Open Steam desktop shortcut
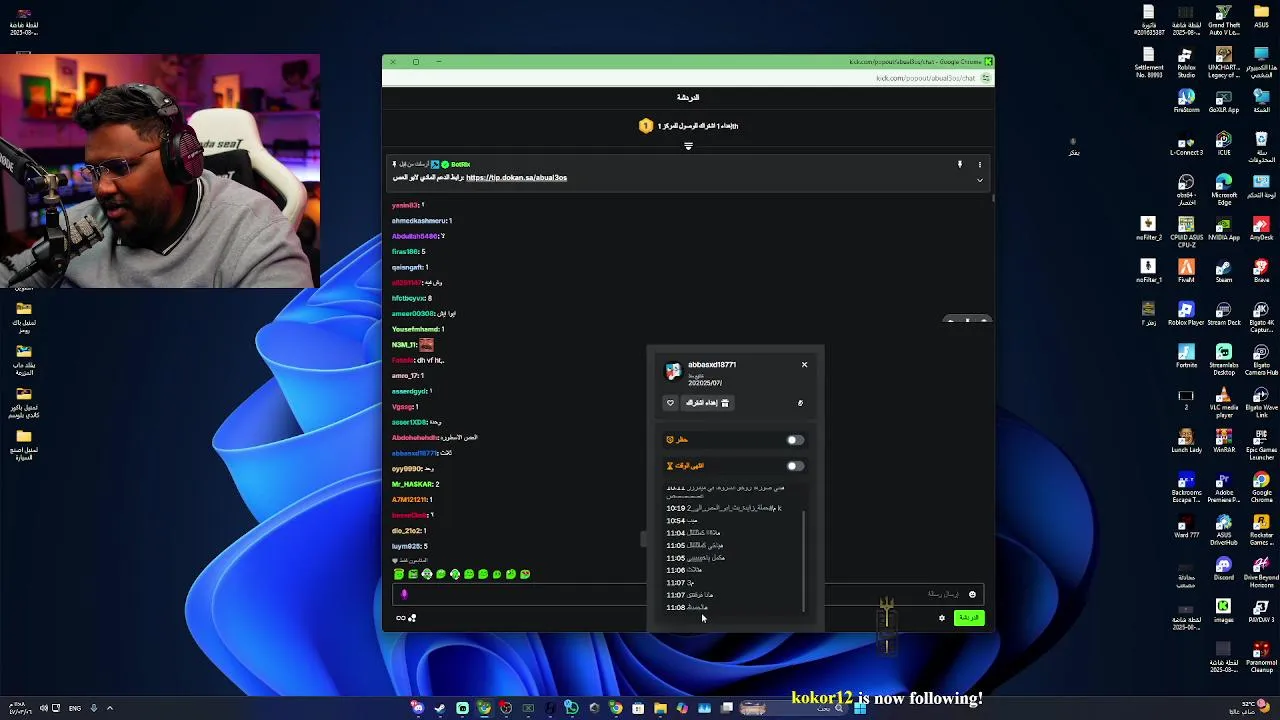This screenshot has height=720, width=1280. coord(1224,272)
